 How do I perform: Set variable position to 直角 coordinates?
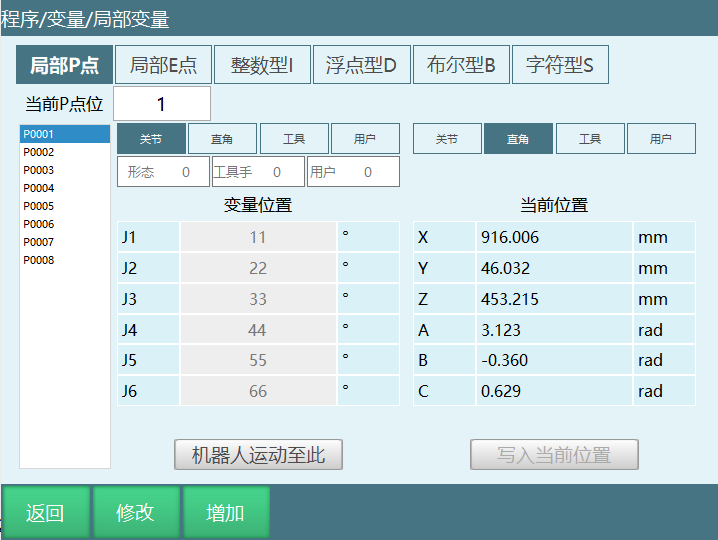223,139
